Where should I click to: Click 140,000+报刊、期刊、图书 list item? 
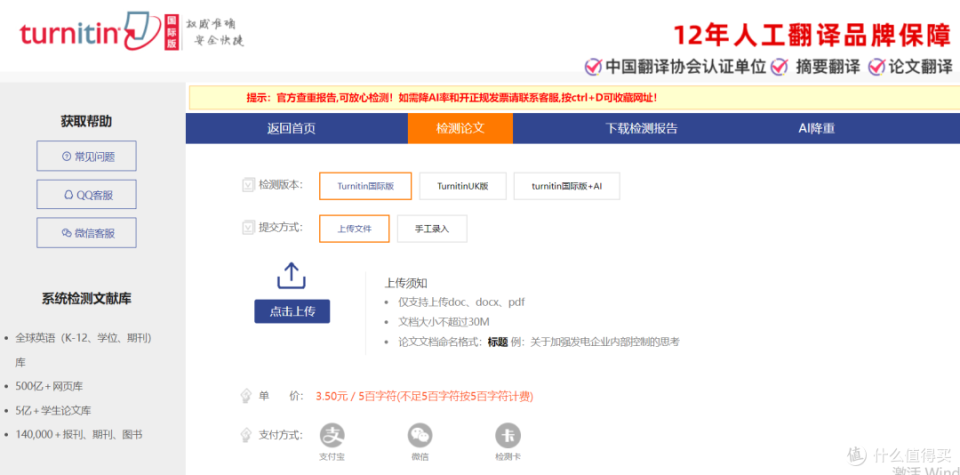pyautogui.click(x=79, y=435)
